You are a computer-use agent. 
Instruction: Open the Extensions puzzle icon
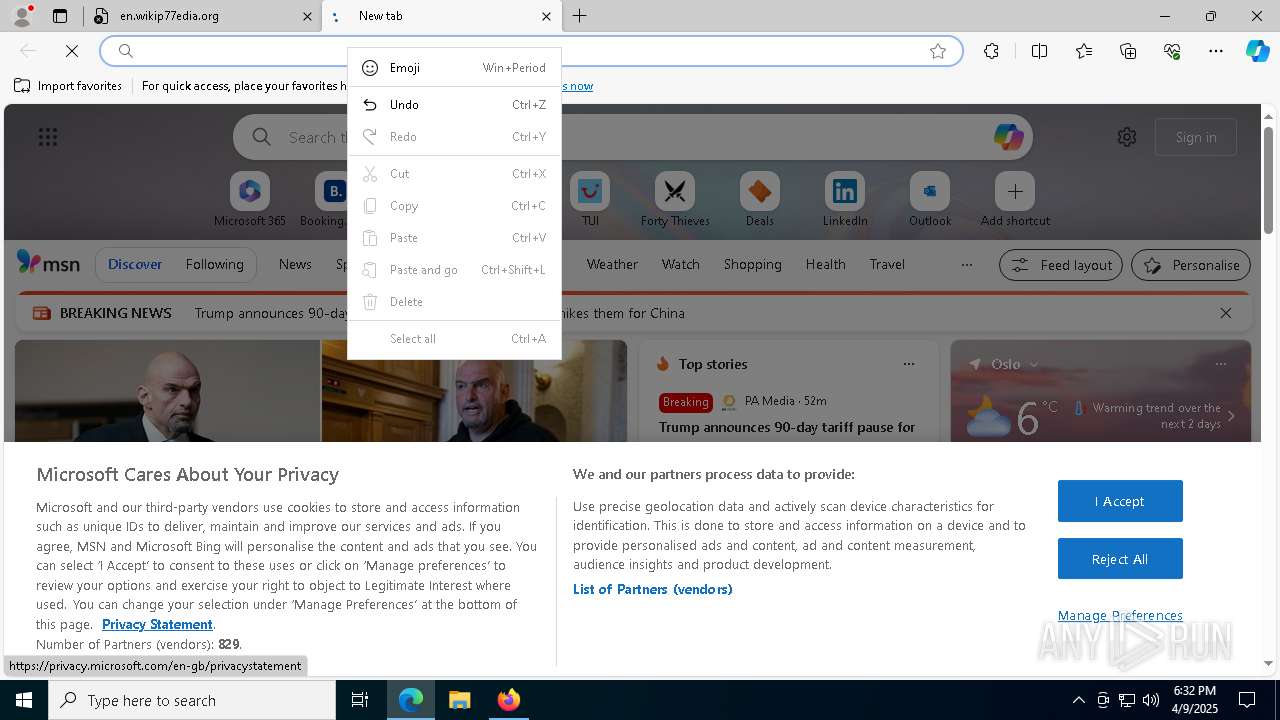(991, 51)
